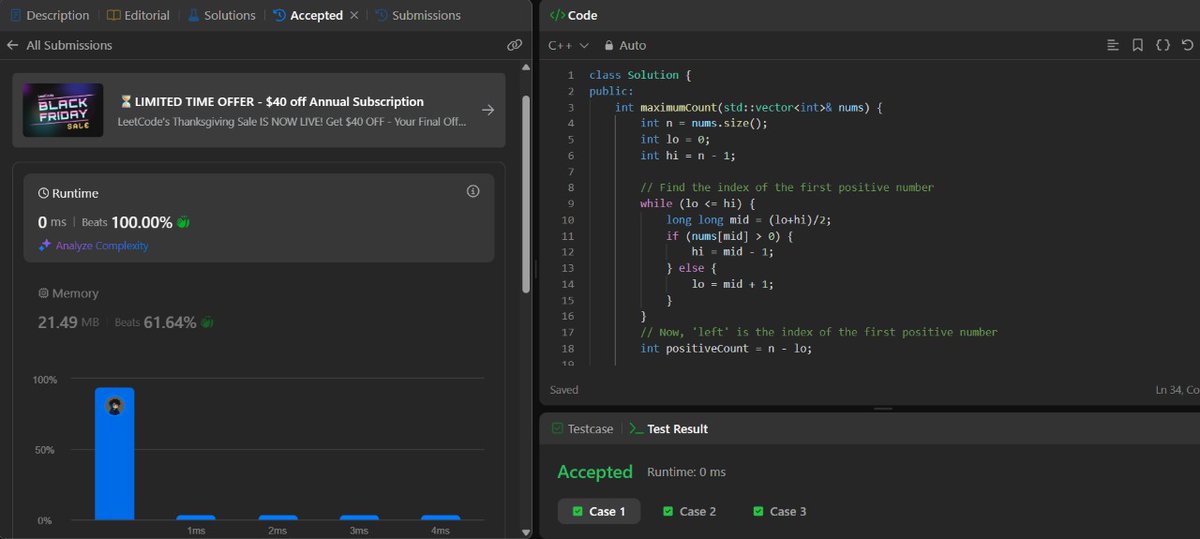Click the tall 0ms runtime bar
1200x539 pixels.
point(114,454)
